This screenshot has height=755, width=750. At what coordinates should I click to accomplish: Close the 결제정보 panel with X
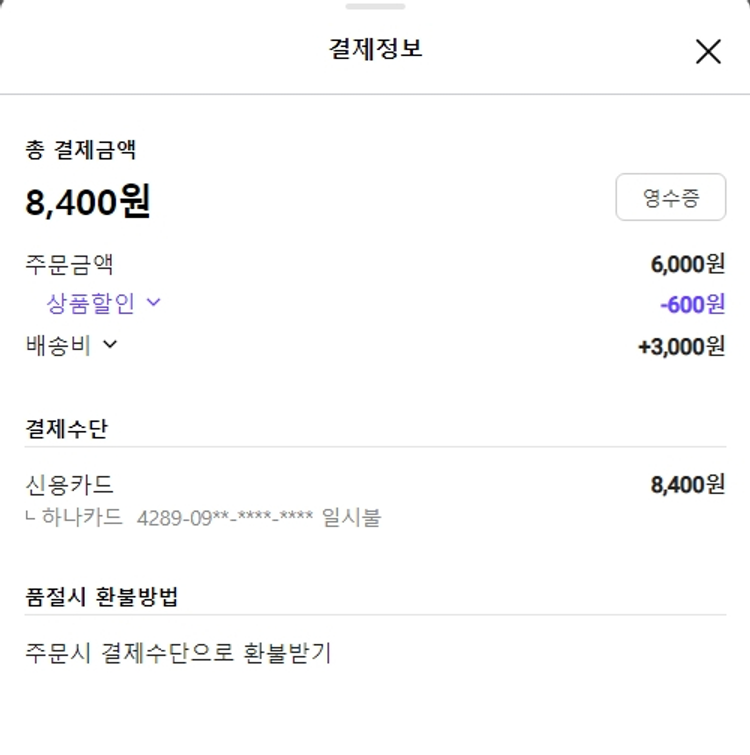point(708,52)
